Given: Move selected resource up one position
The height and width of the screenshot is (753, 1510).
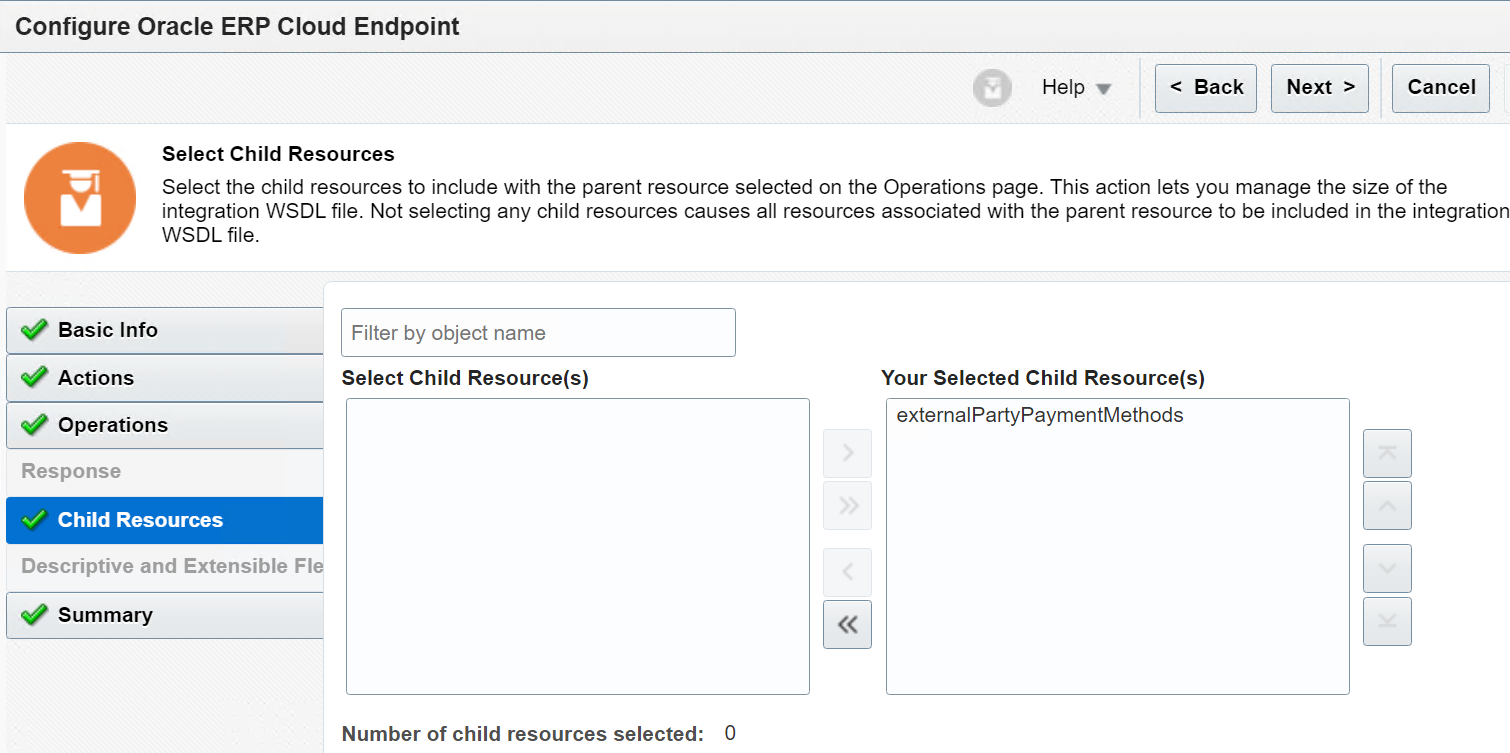Looking at the screenshot, I should (x=1387, y=506).
